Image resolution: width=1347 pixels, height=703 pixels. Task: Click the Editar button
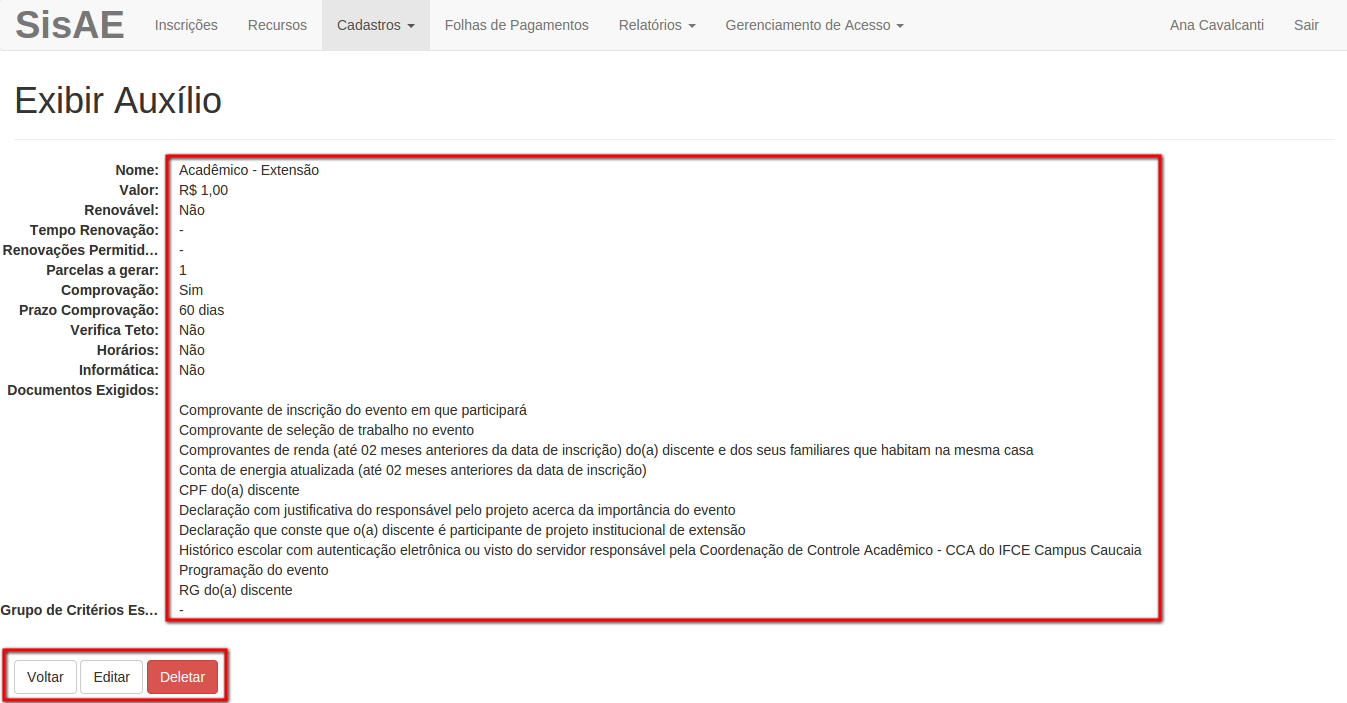(111, 677)
